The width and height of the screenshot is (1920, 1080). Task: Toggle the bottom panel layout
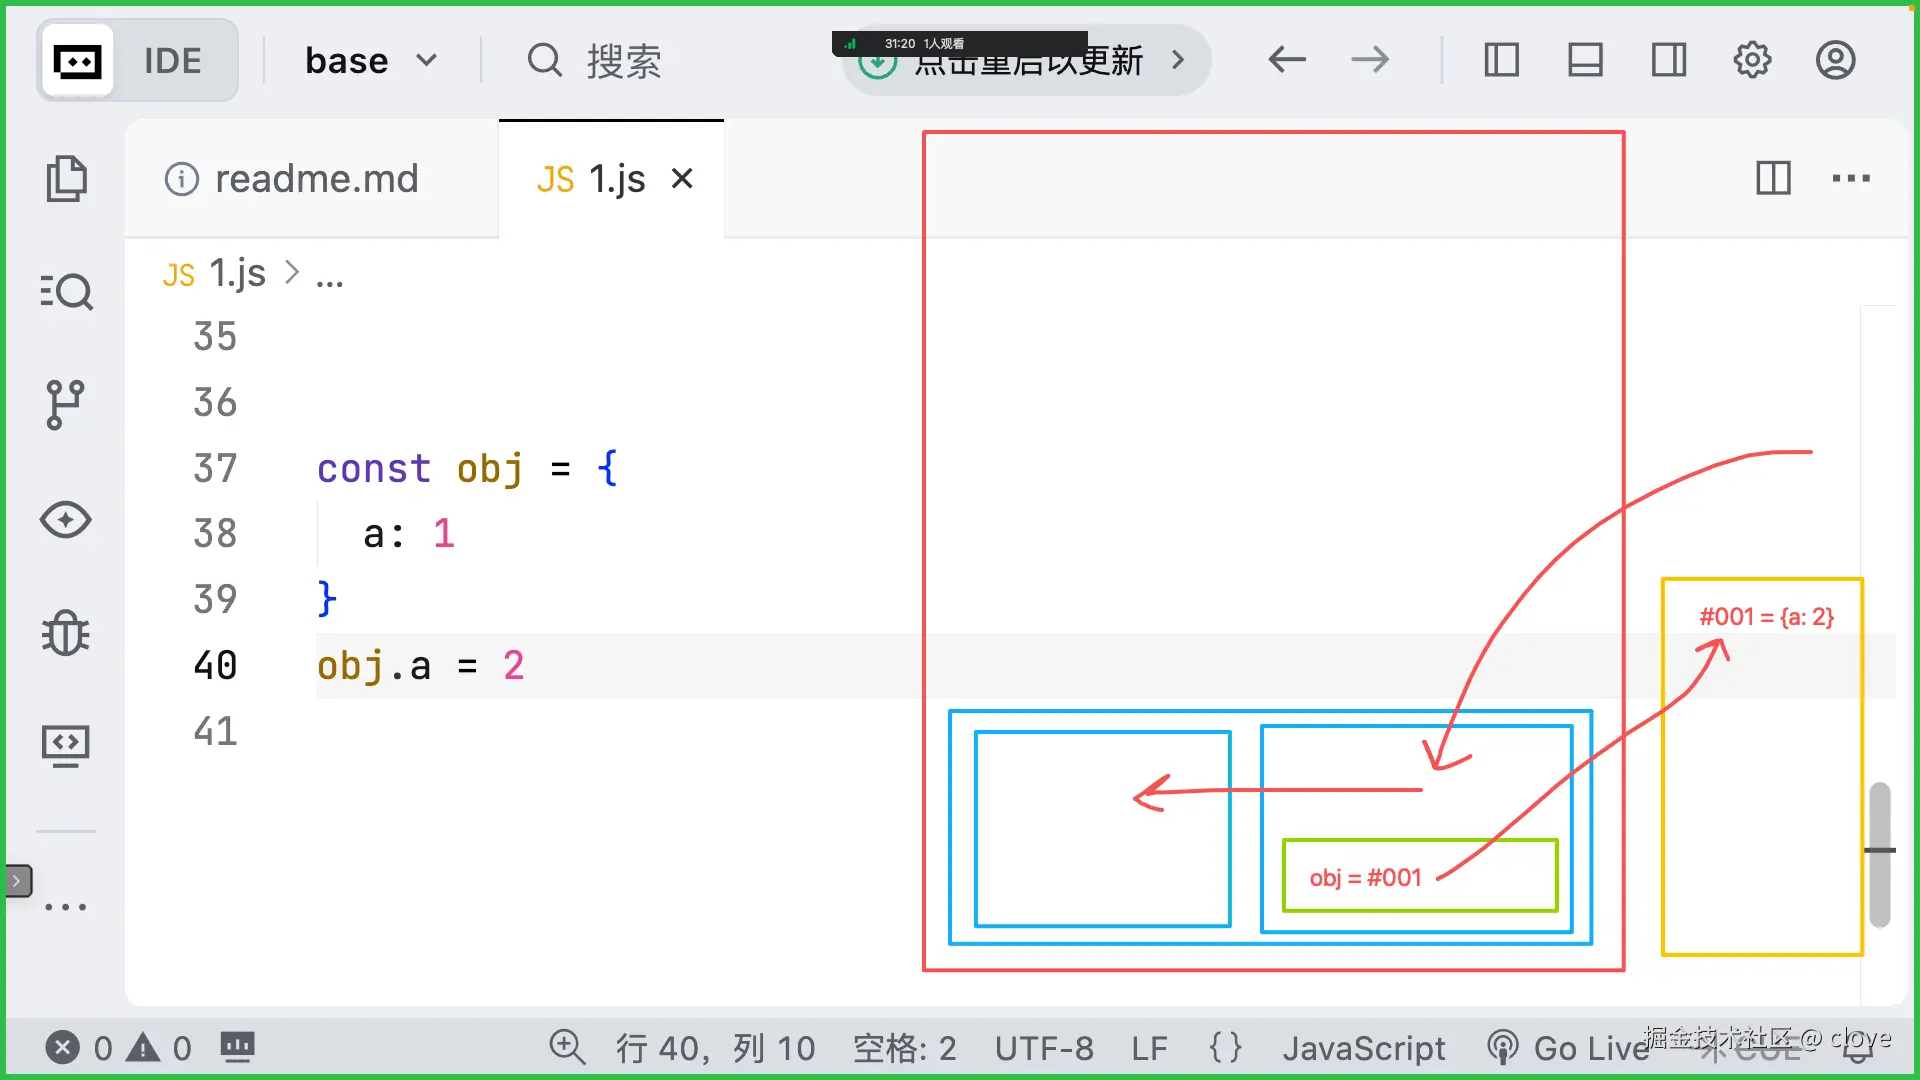[1585, 60]
